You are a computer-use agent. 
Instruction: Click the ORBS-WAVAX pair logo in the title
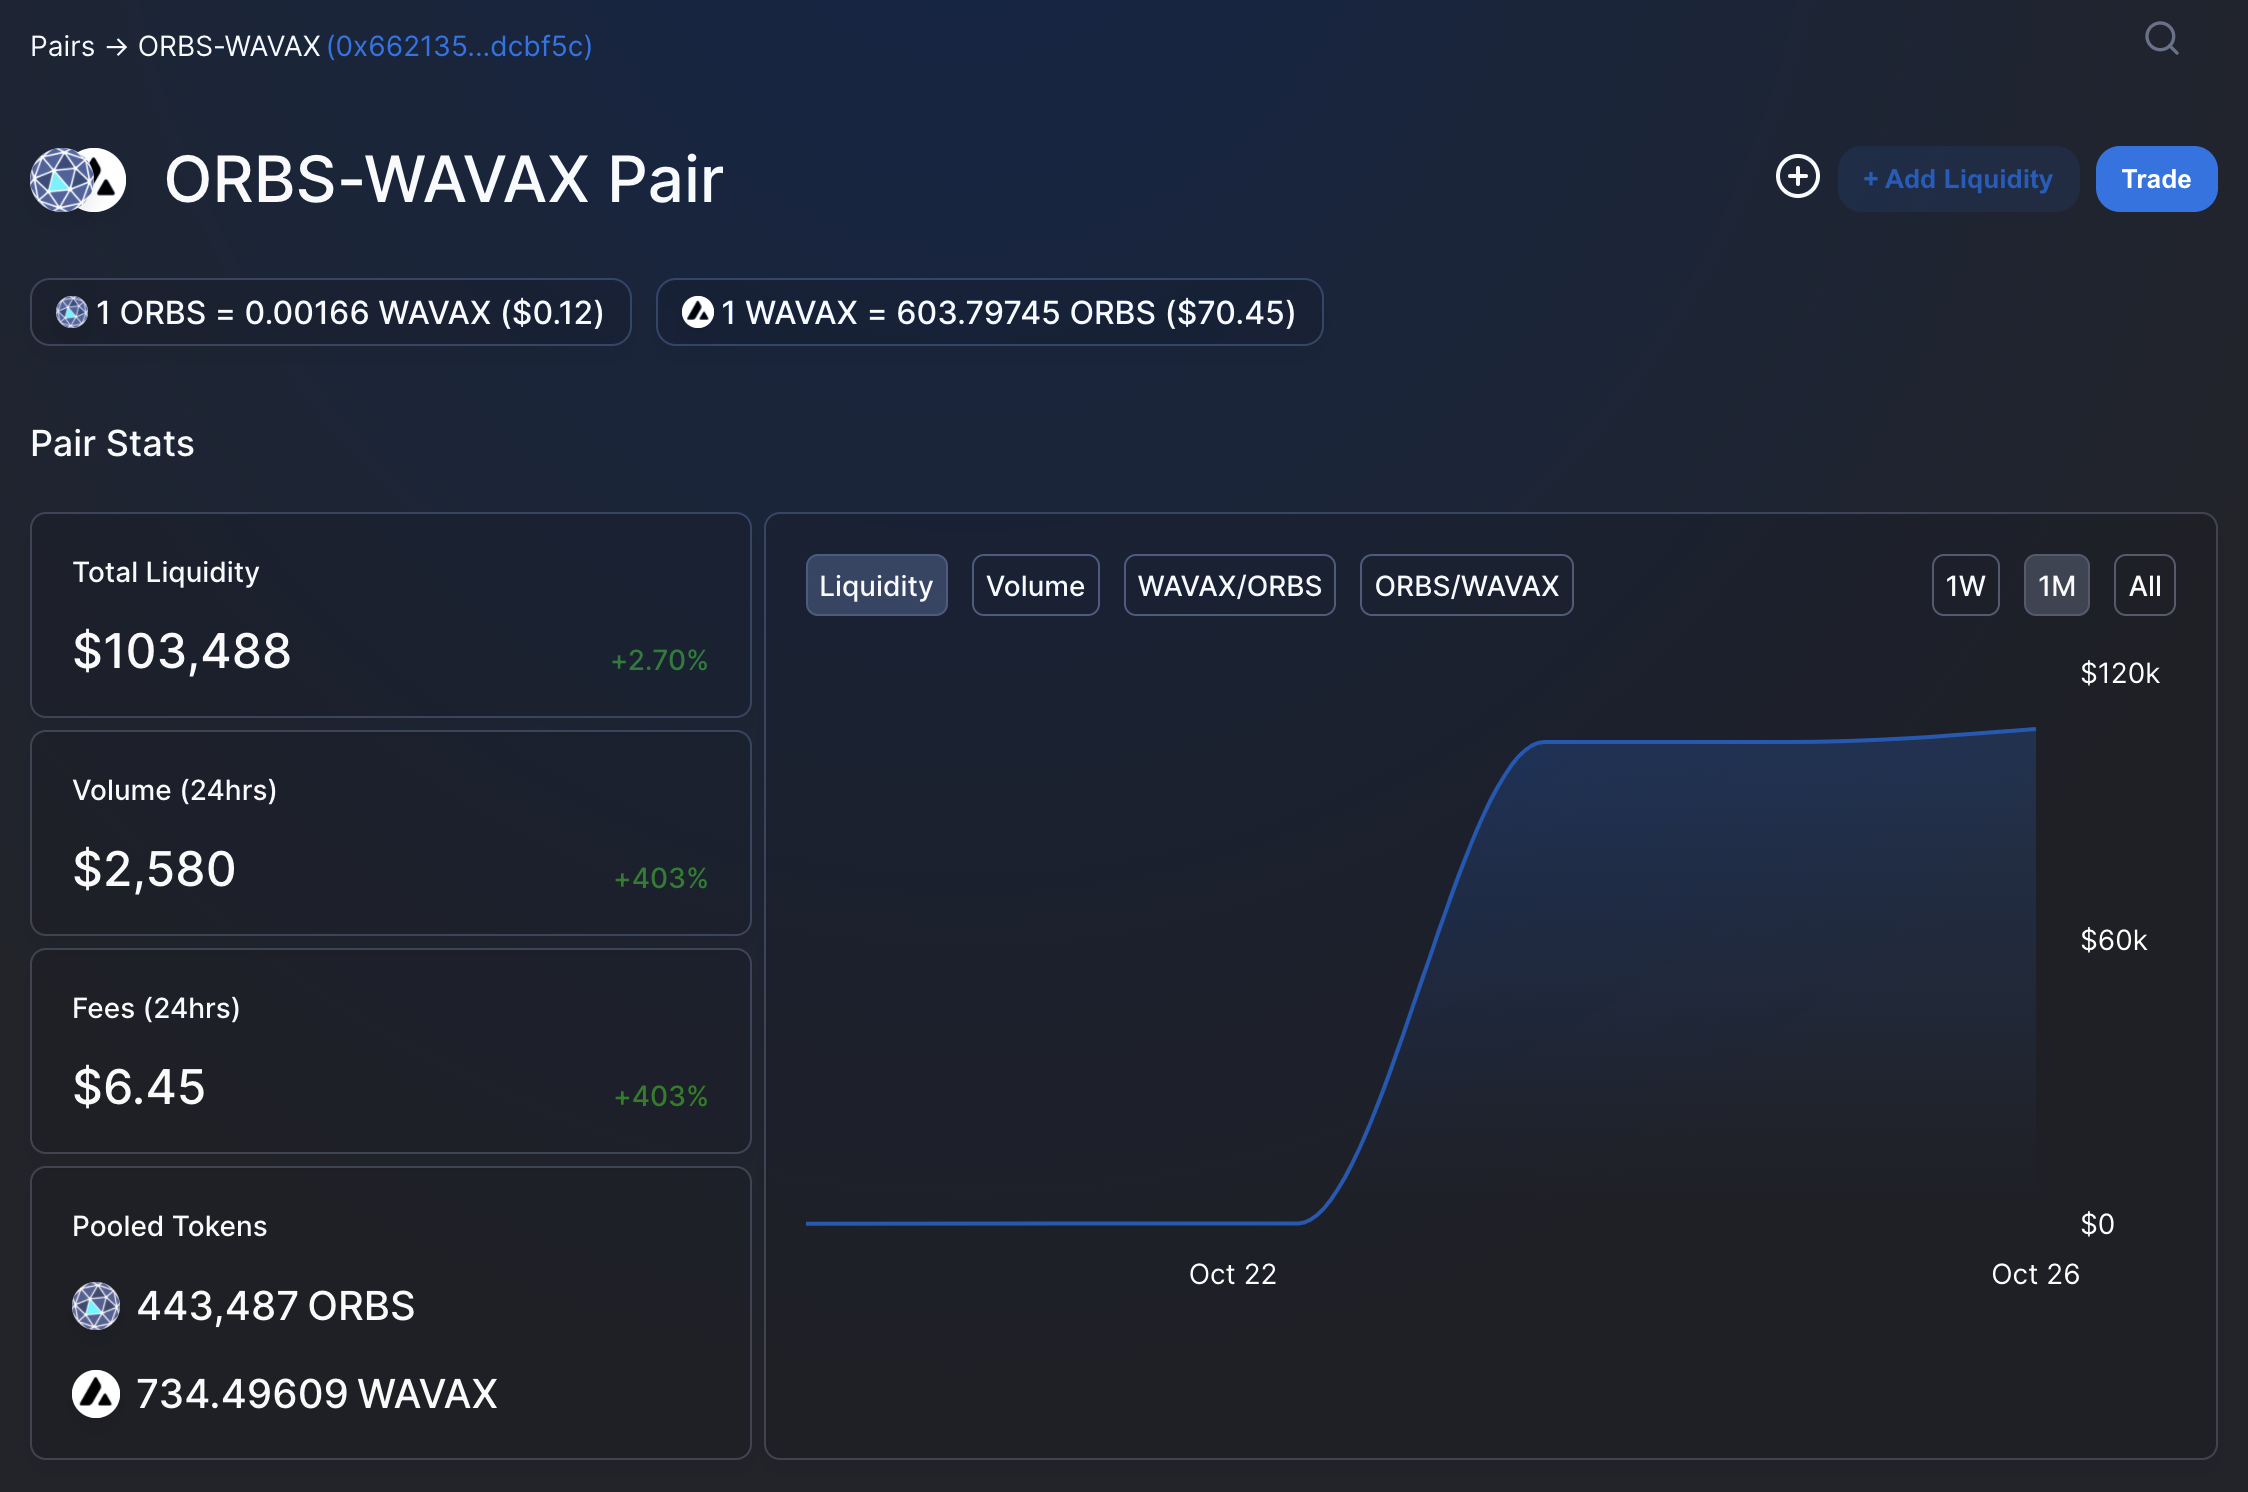coord(78,180)
